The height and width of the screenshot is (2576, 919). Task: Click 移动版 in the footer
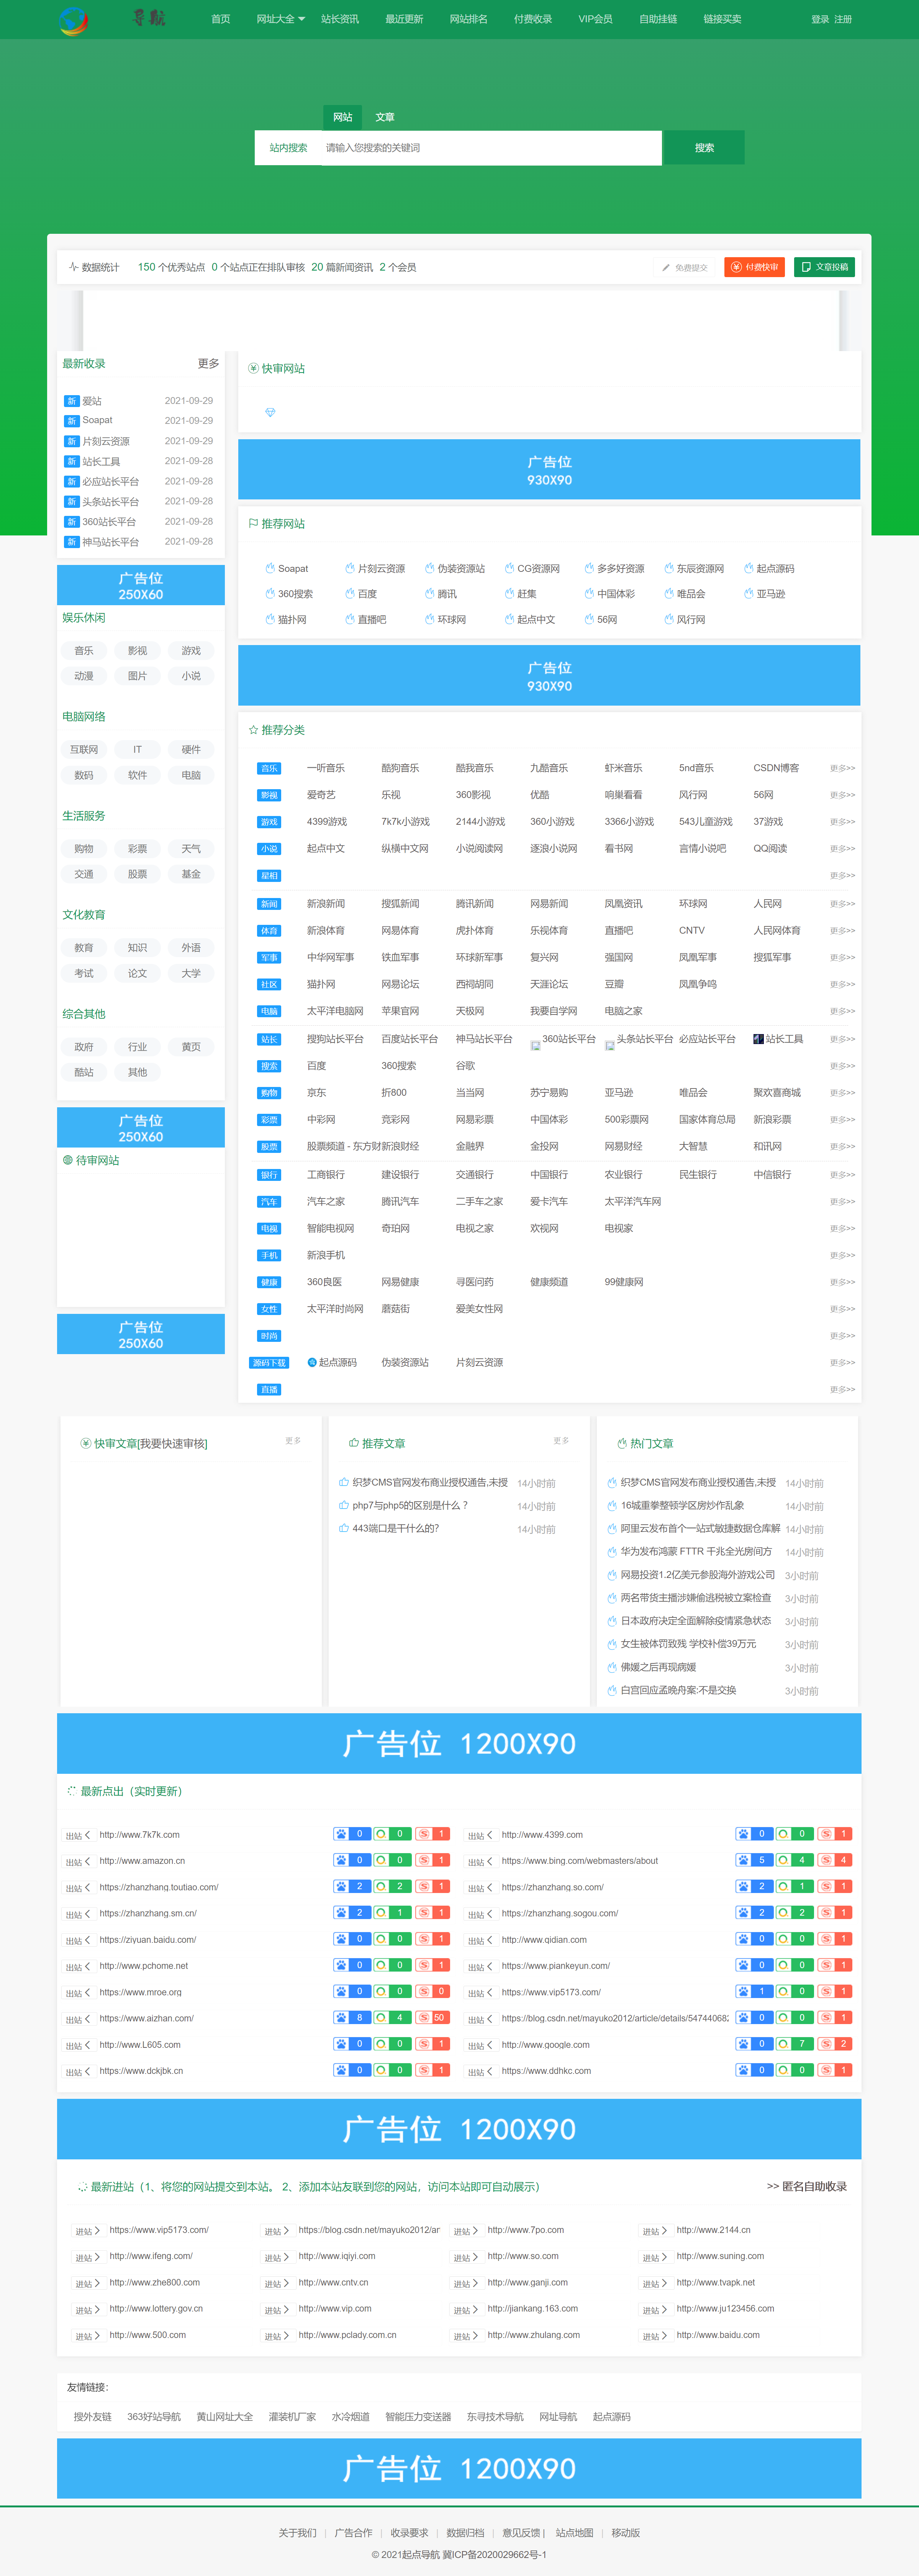[625, 2533]
